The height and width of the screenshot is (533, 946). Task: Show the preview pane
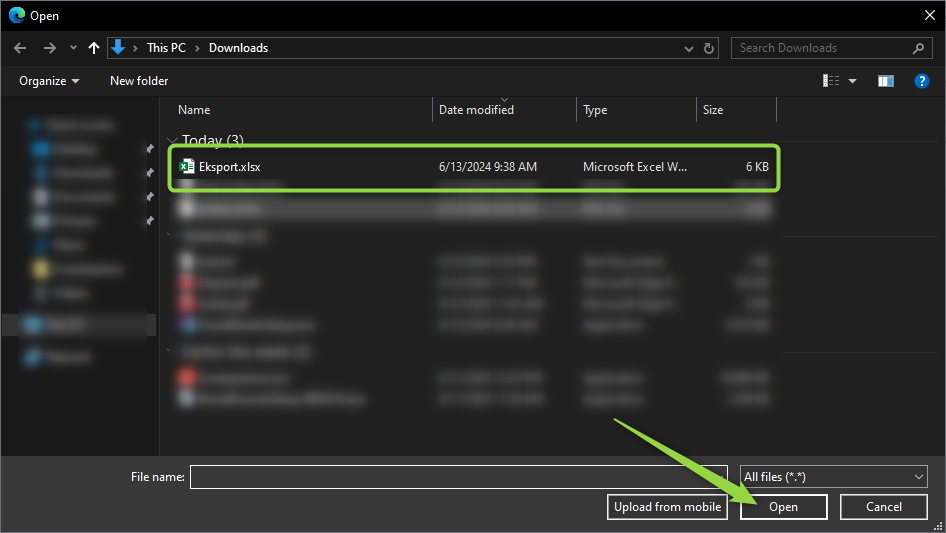point(885,81)
